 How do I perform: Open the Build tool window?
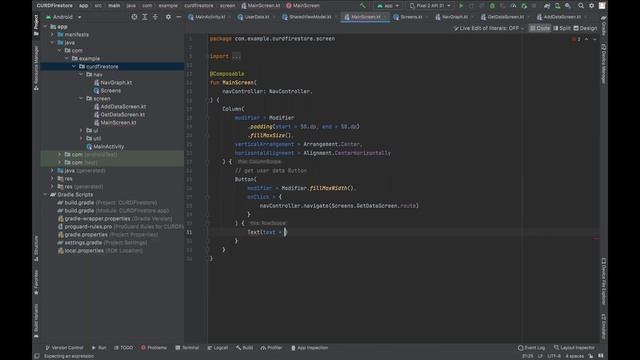tap(244, 348)
